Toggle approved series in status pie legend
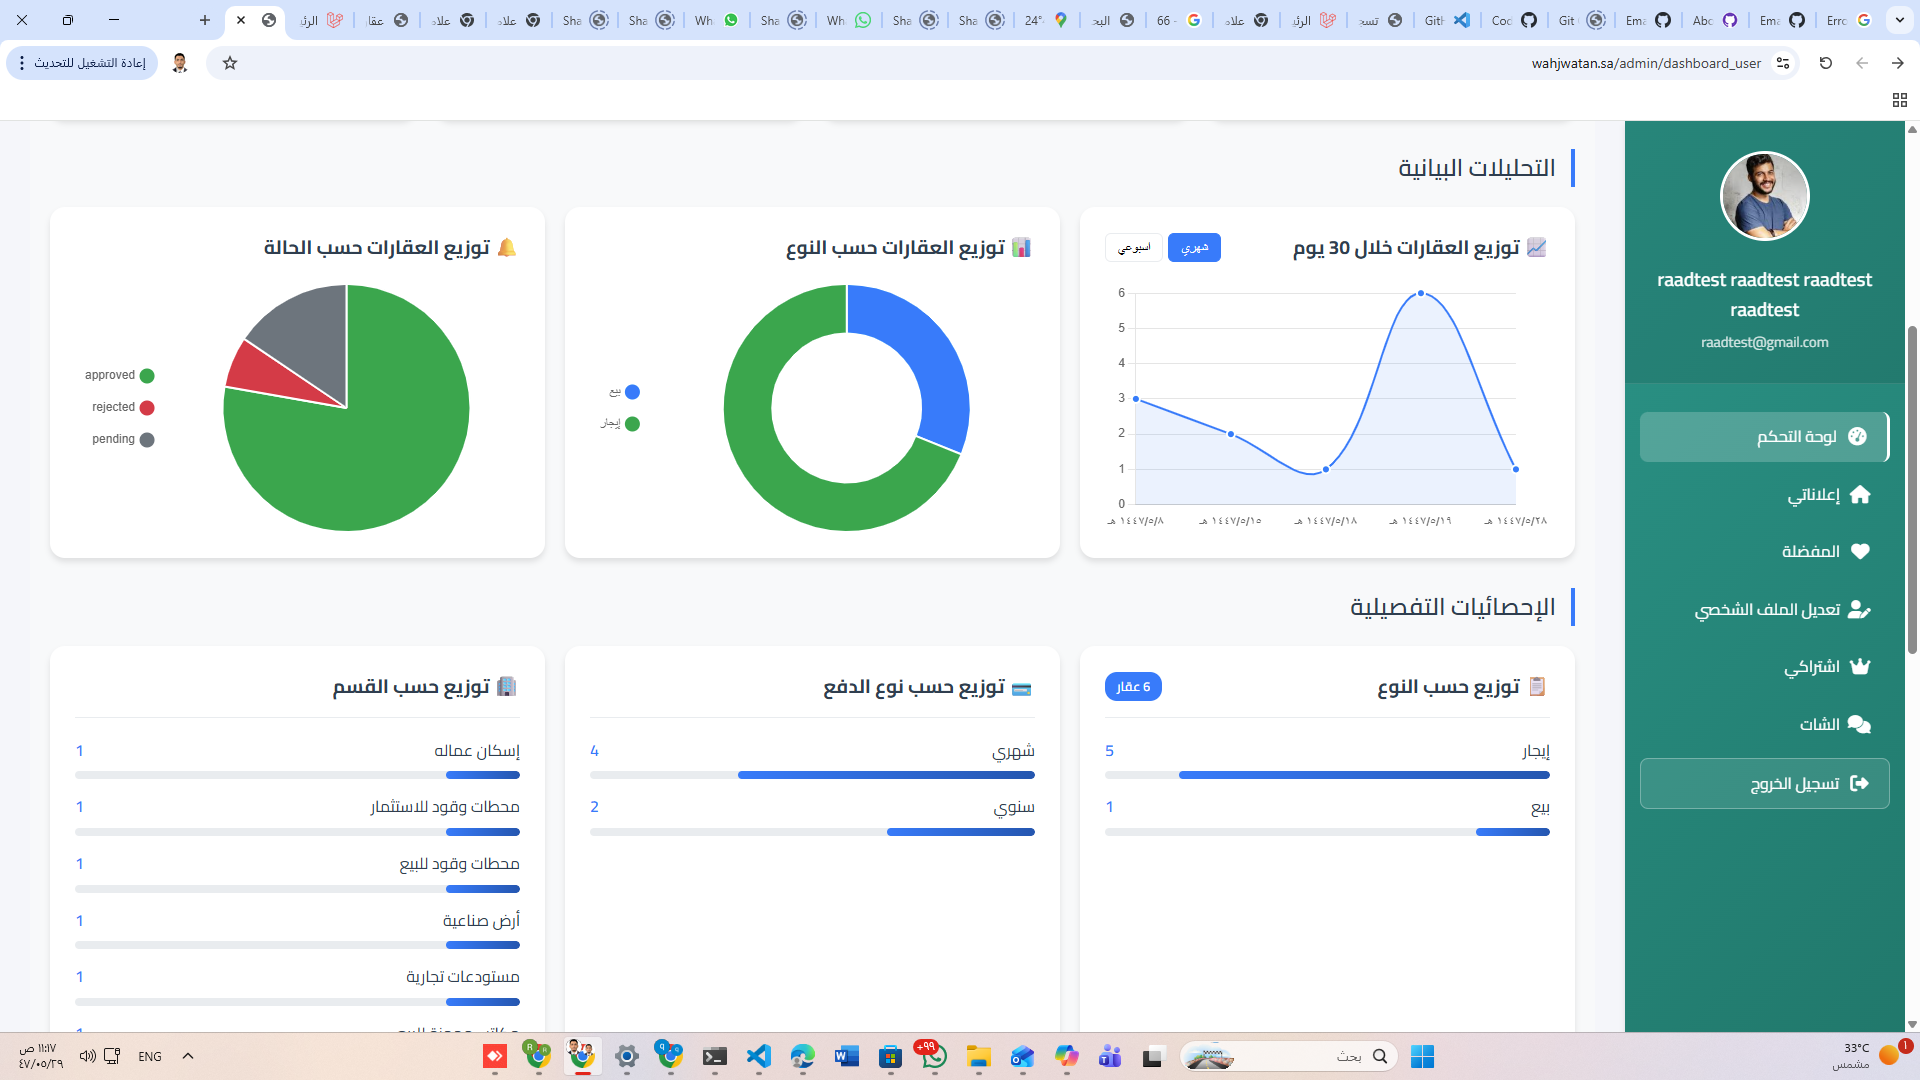The width and height of the screenshot is (1920, 1080). [x=119, y=376]
